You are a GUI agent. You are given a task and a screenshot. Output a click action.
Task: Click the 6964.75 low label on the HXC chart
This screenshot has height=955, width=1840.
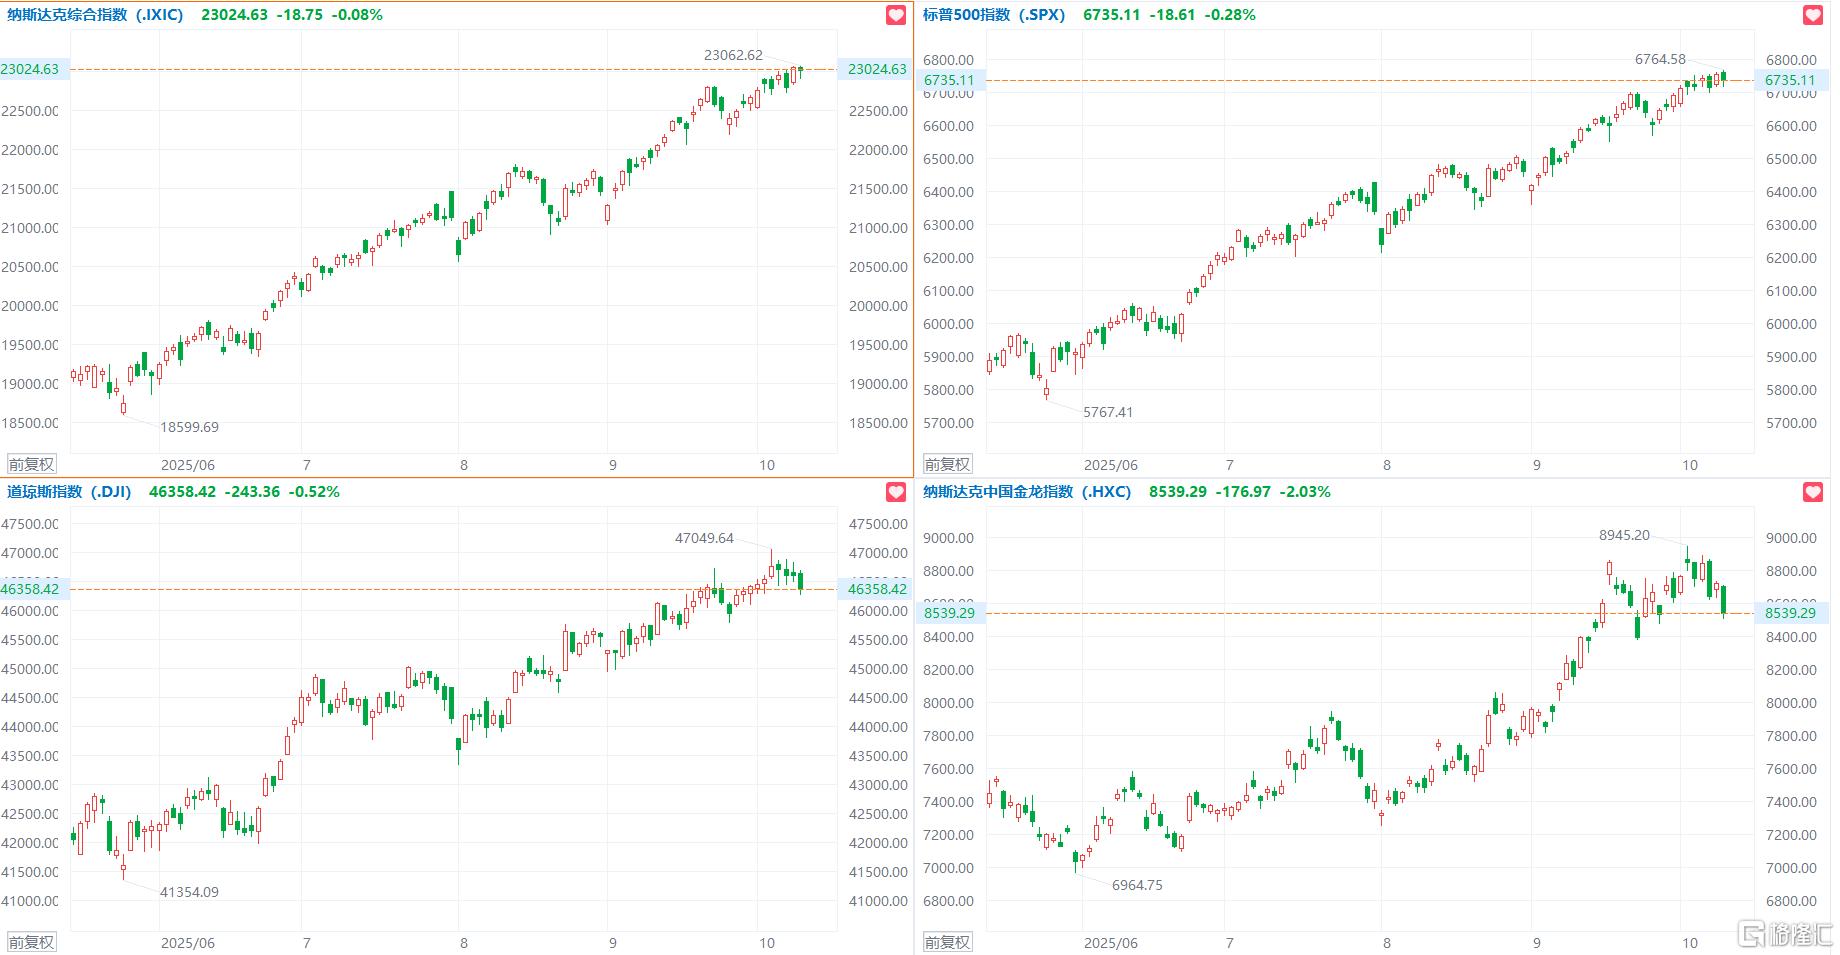[1137, 885]
